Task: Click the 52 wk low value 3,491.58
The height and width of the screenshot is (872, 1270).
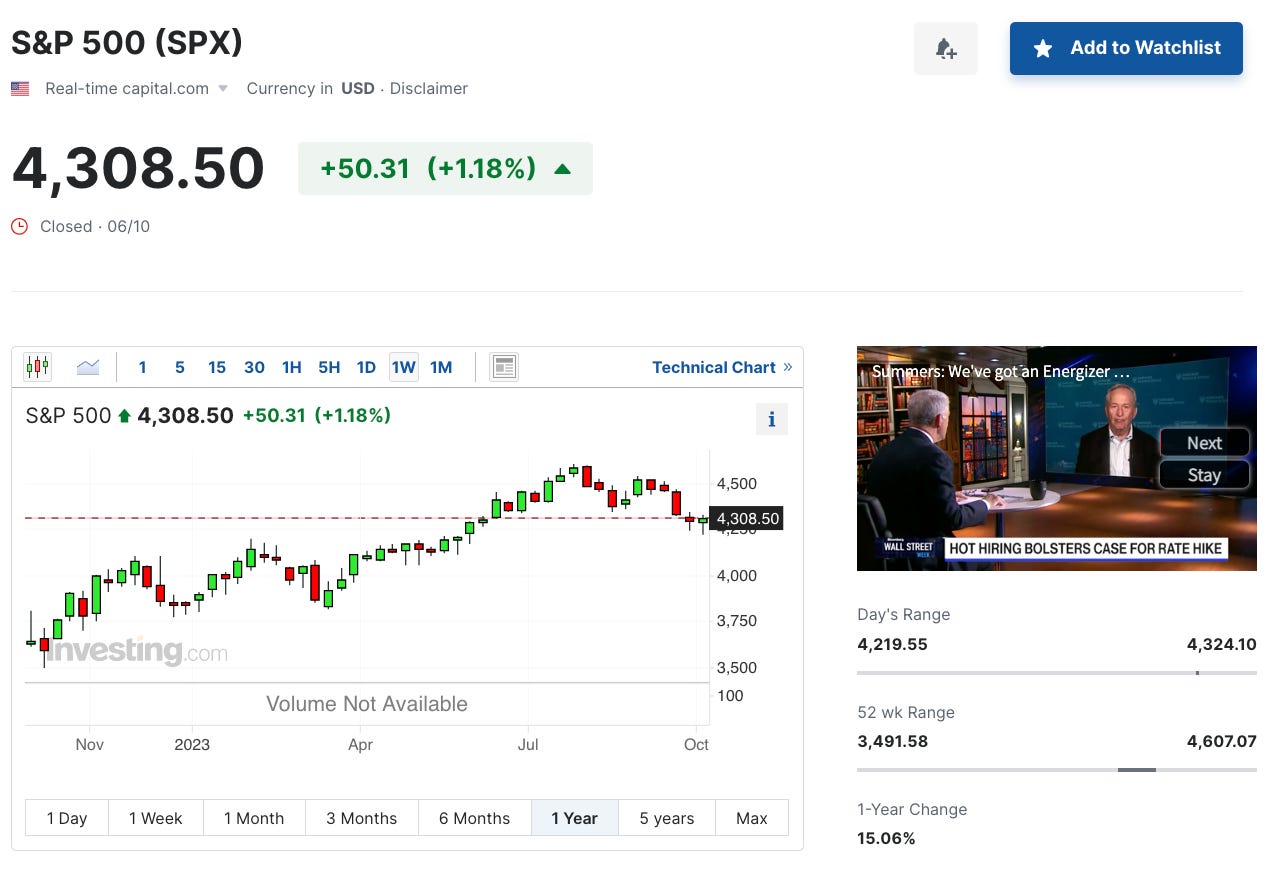Action: (892, 741)
